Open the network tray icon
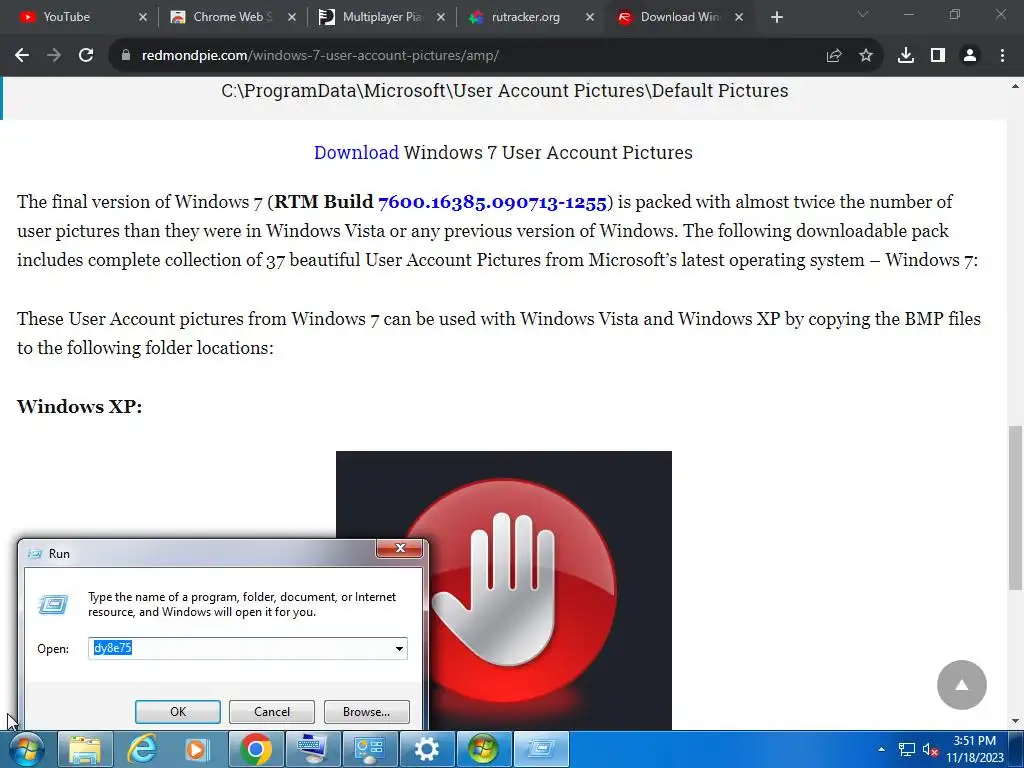This screenshot has height=768, width=1024. [906, 750]
